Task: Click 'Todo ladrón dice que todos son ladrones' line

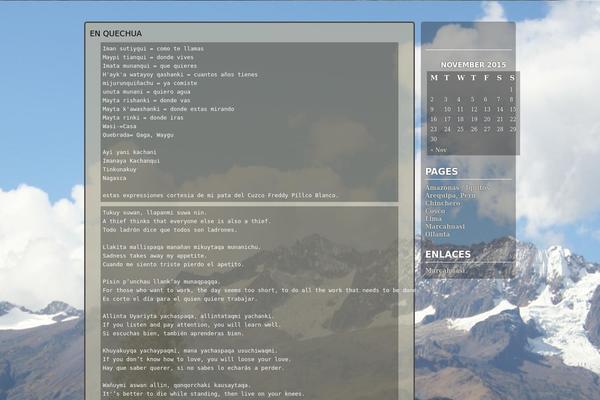Action: [170, 230]
